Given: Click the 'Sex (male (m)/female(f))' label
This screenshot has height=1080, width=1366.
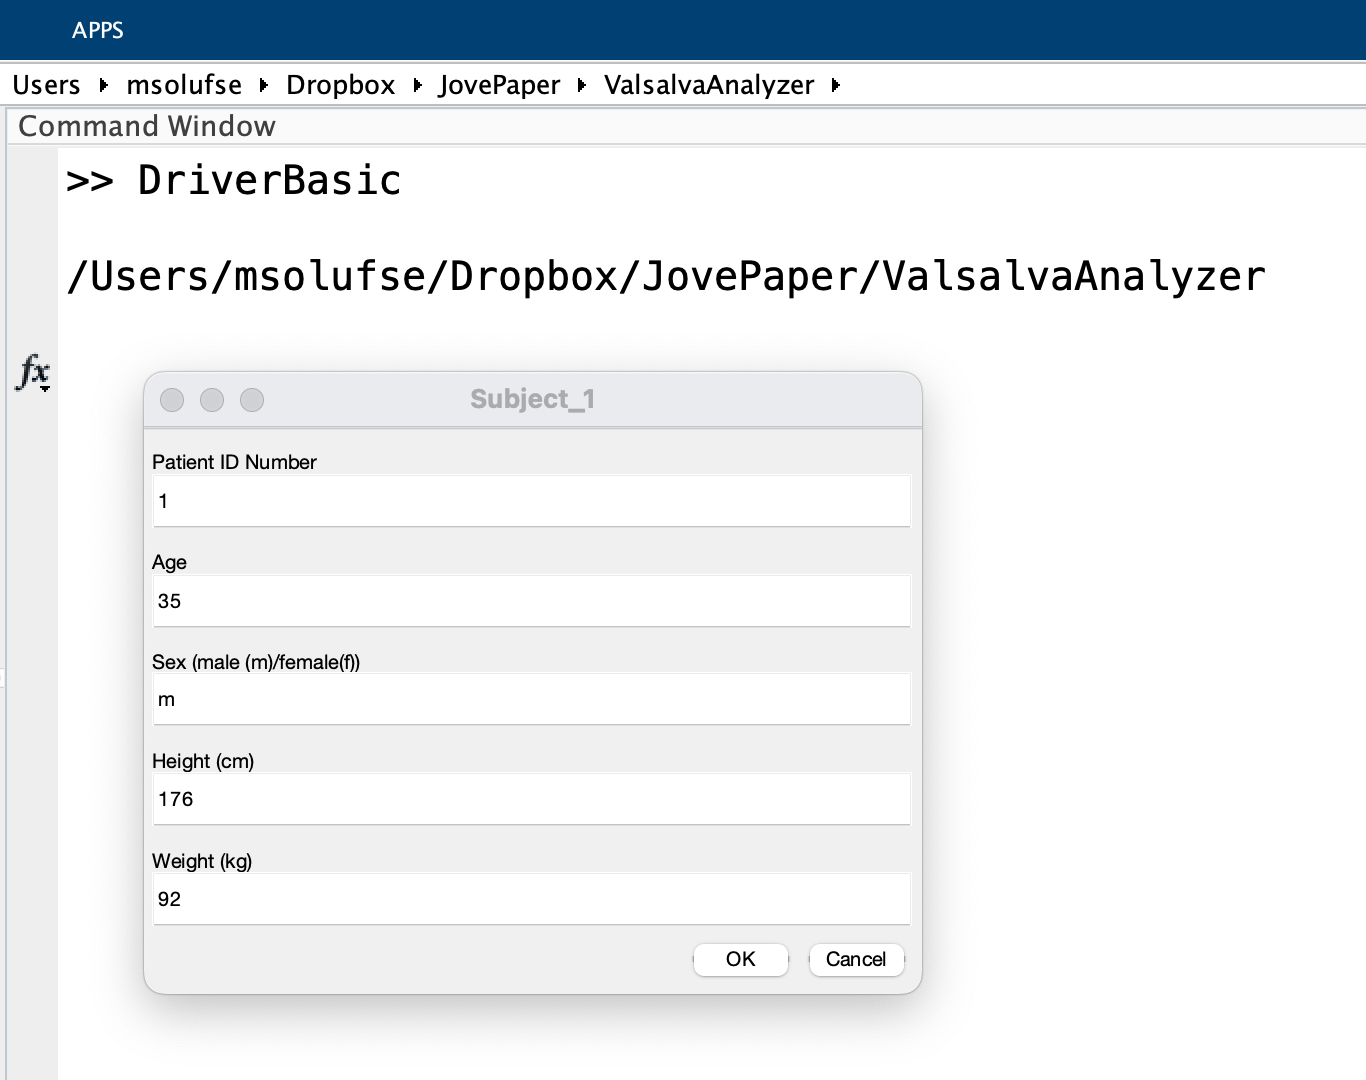Looking at the screenshot, I should tap(256, 662).
